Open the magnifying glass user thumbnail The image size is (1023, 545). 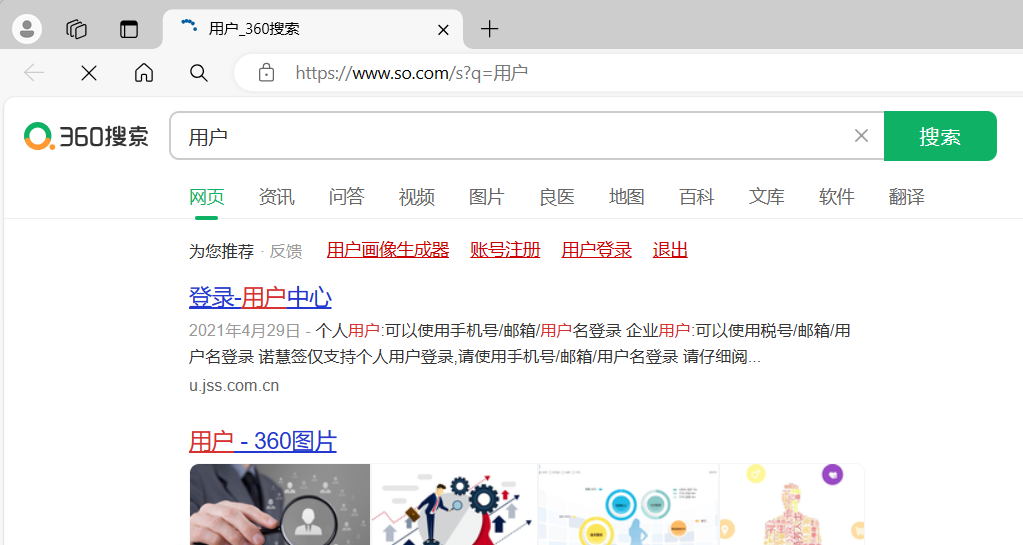(280, 505)
